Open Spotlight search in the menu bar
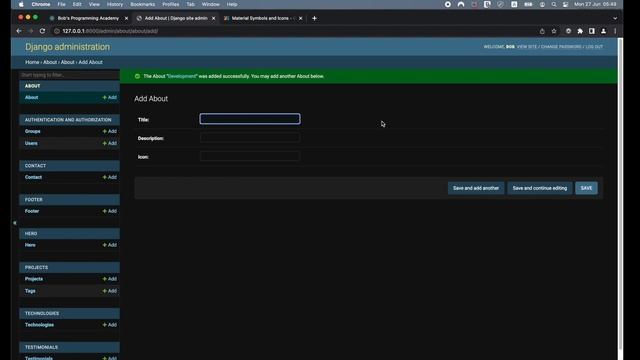640x360 pixels. 554,4
